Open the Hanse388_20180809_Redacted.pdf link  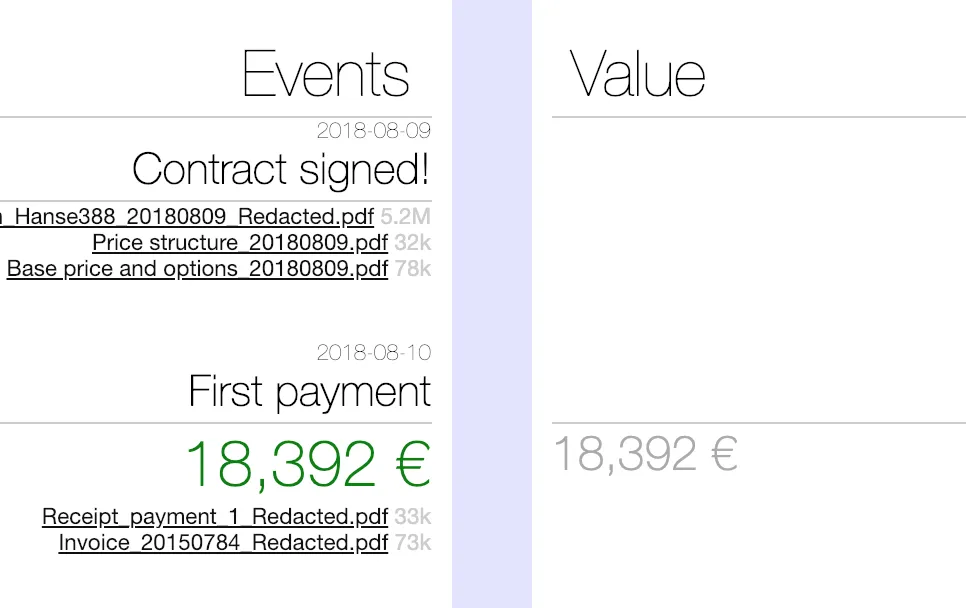(x=190, y=217)
